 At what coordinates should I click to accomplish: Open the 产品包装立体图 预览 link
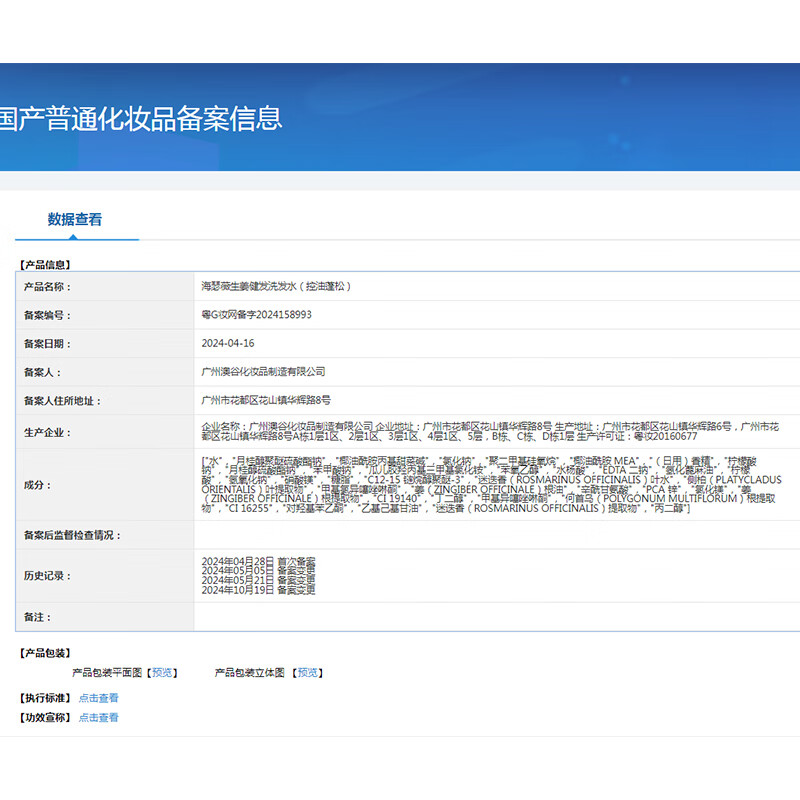coord(308,671)
